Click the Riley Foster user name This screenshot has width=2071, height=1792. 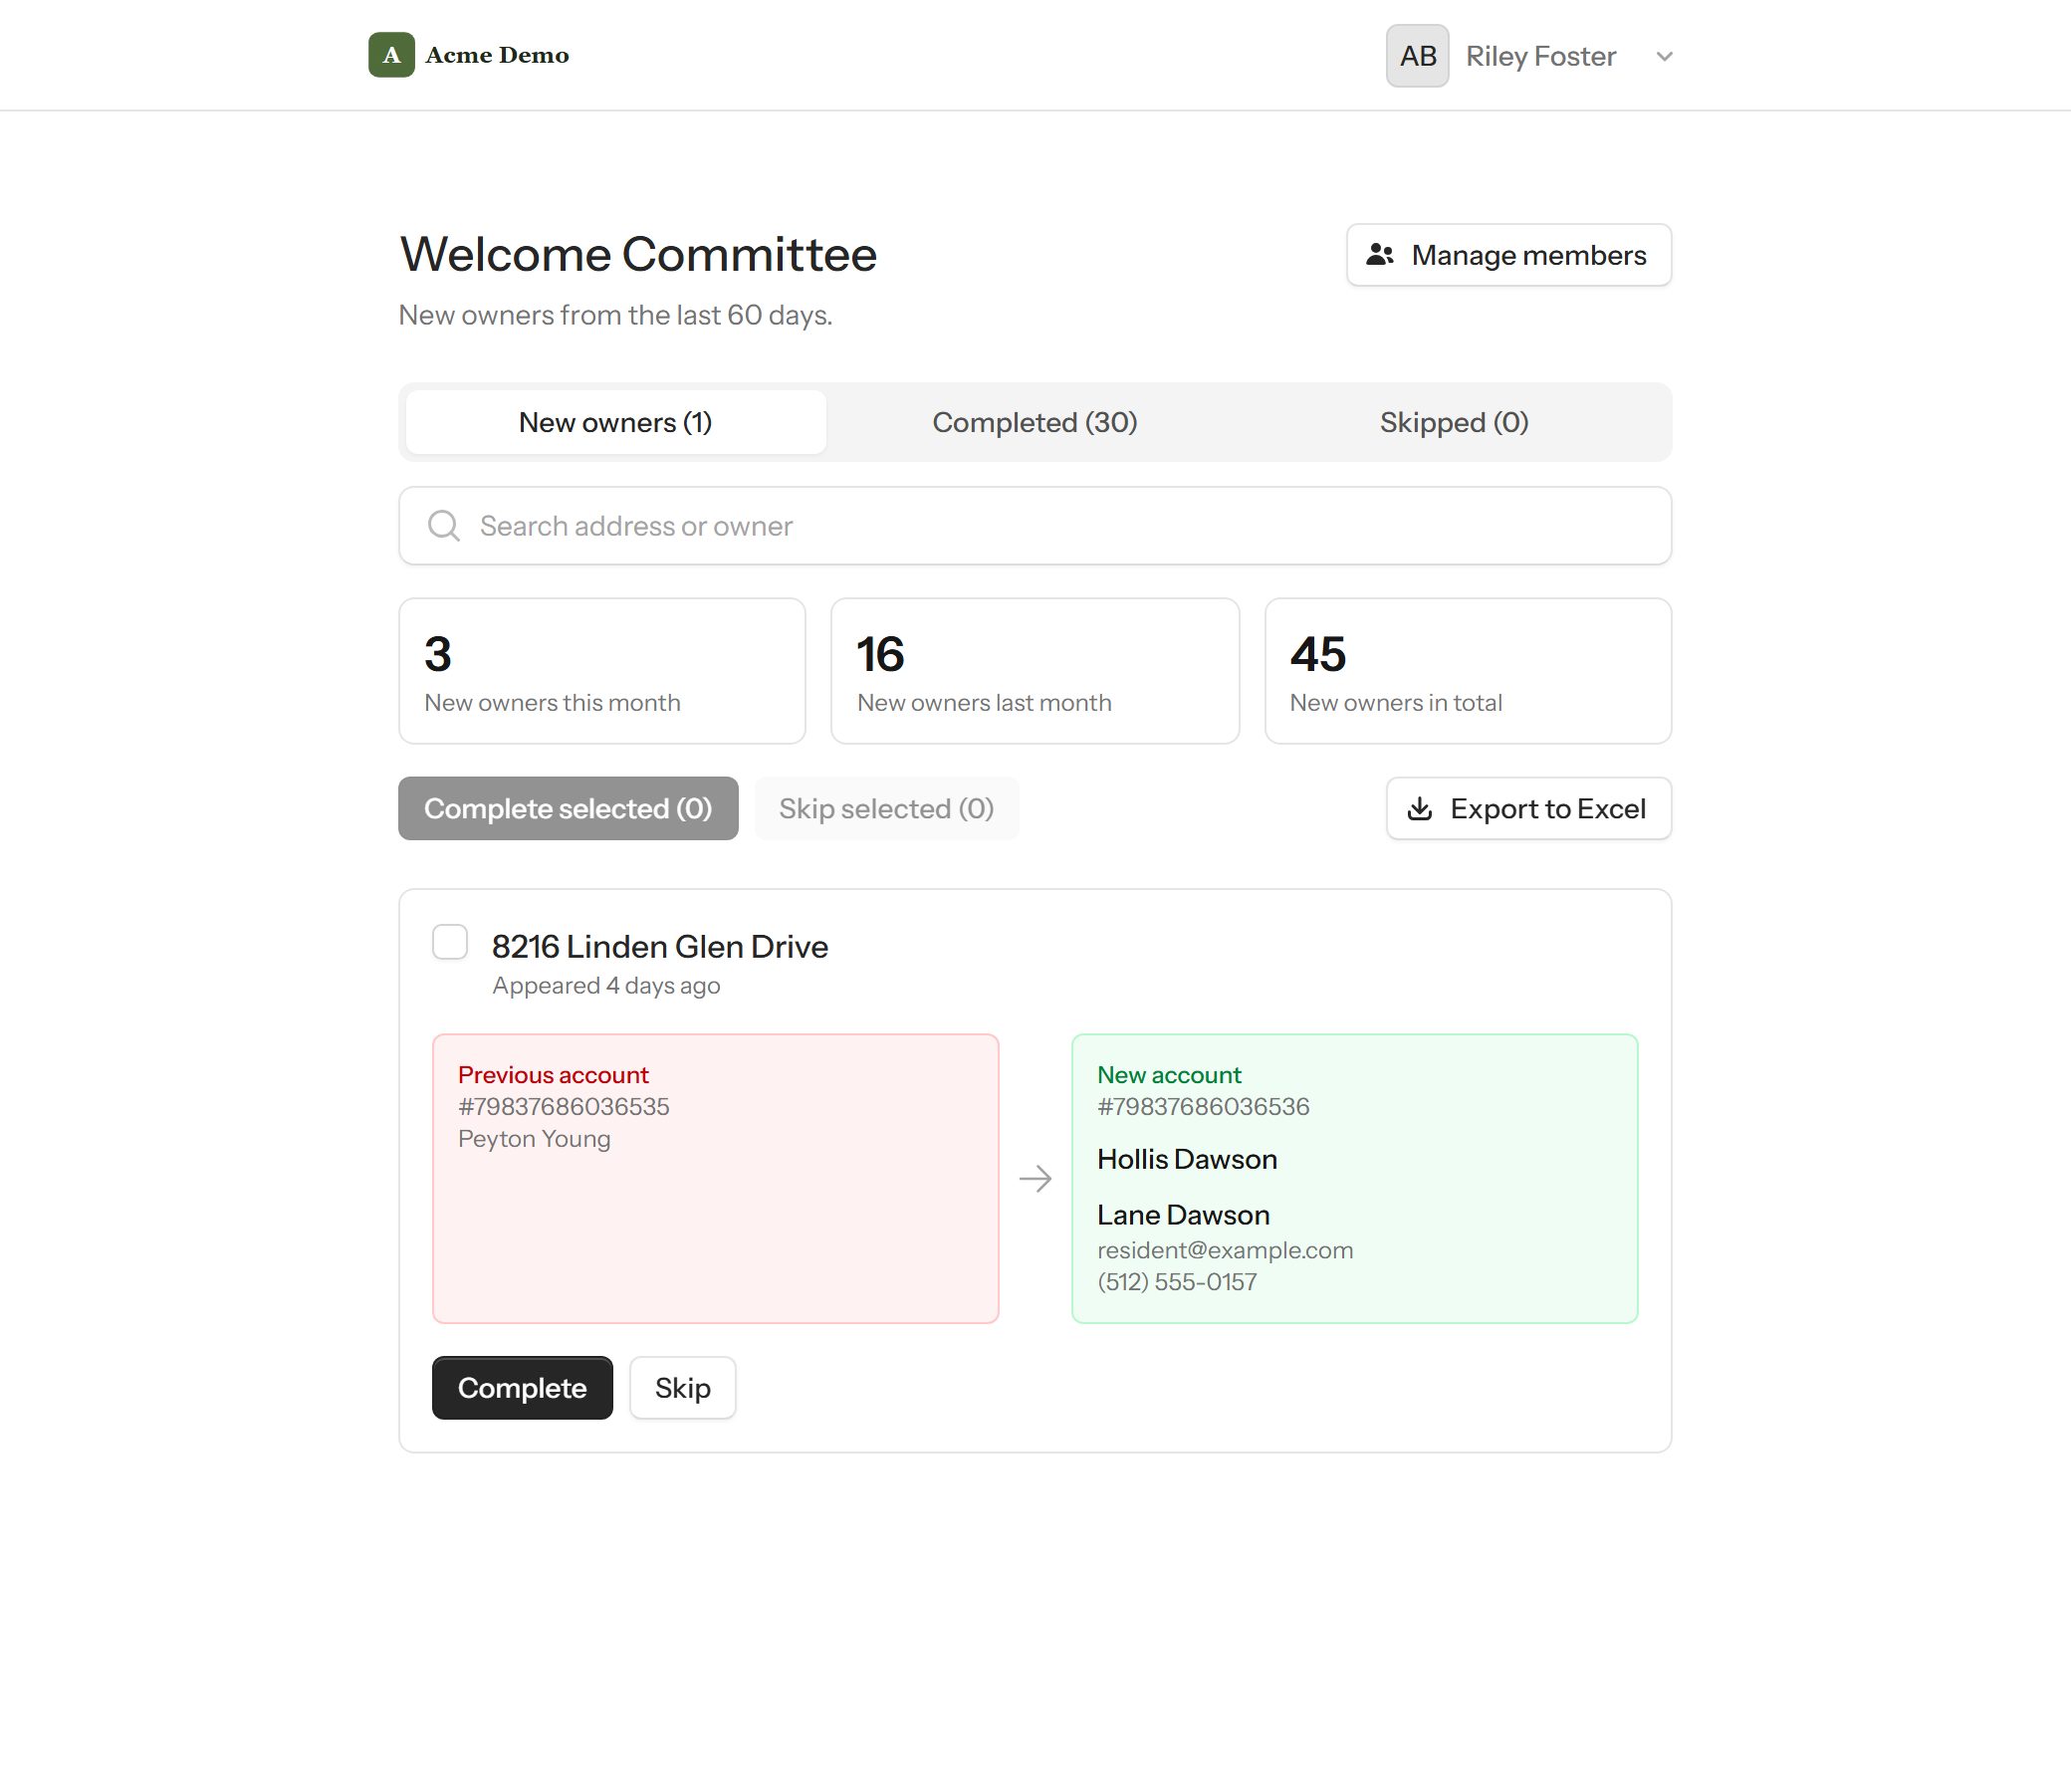tap(1541, 56)
